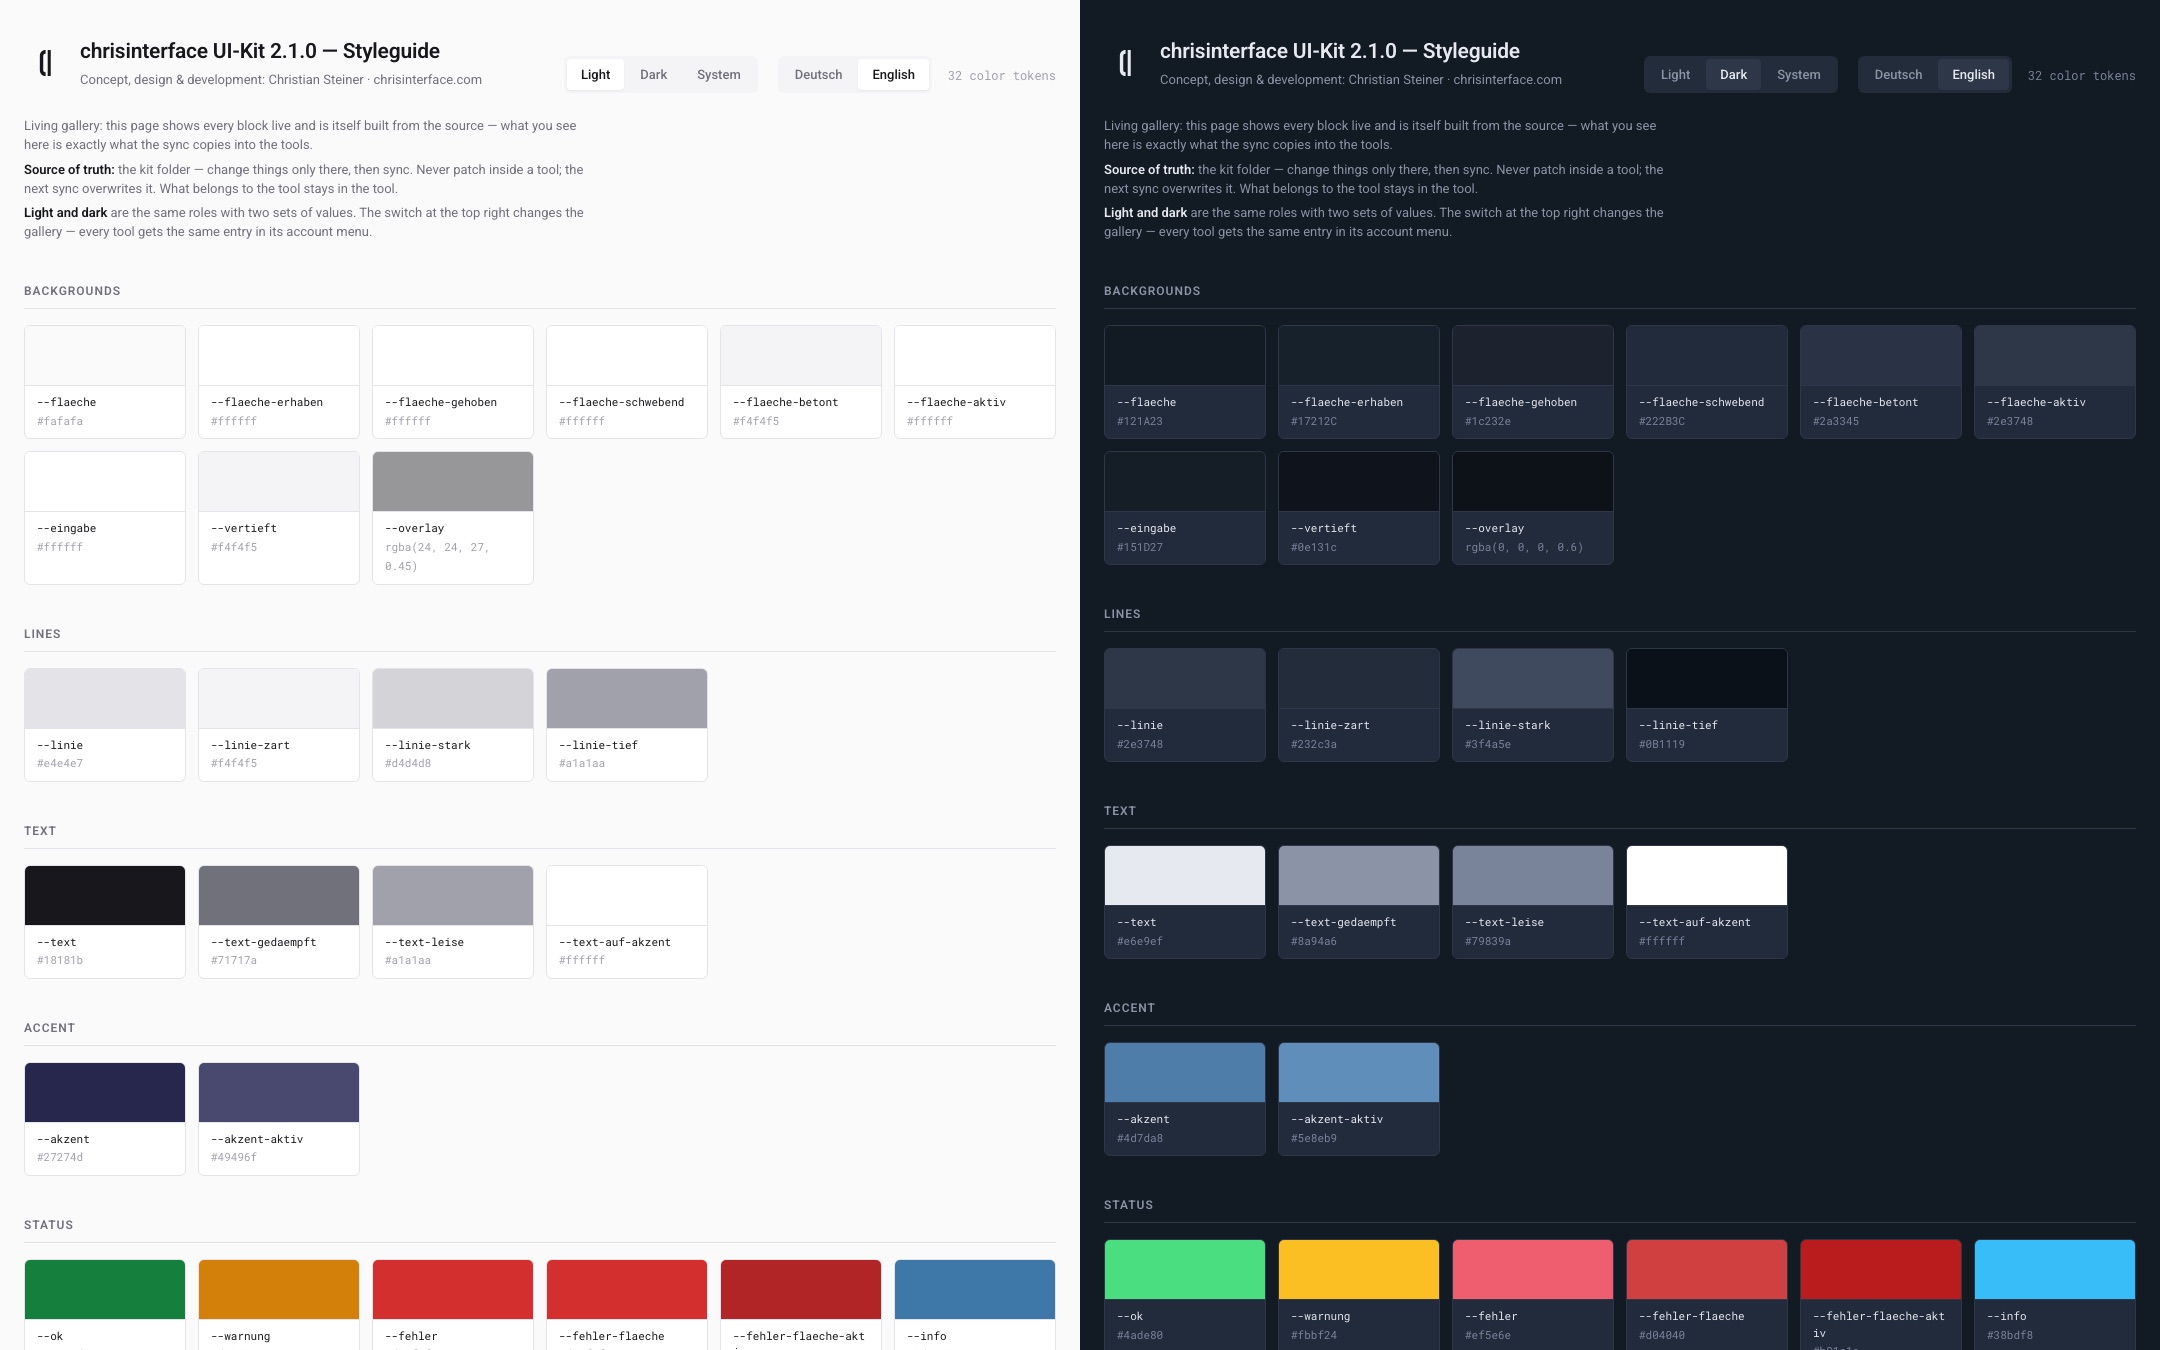Select the dark pane --akzent blue swatch
The width and height of the screenshot is (2160, 1350).
1185,1073
